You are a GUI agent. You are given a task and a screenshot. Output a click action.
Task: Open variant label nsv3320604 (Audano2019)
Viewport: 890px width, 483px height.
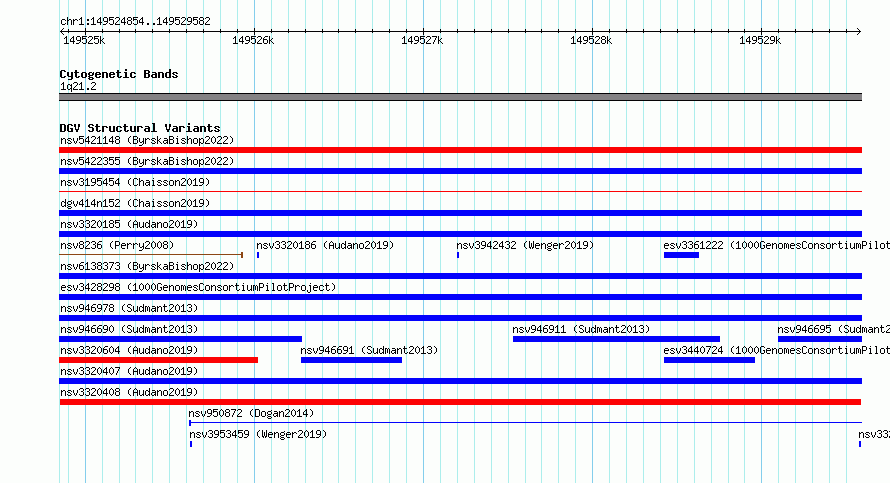[x=129, y=350]
